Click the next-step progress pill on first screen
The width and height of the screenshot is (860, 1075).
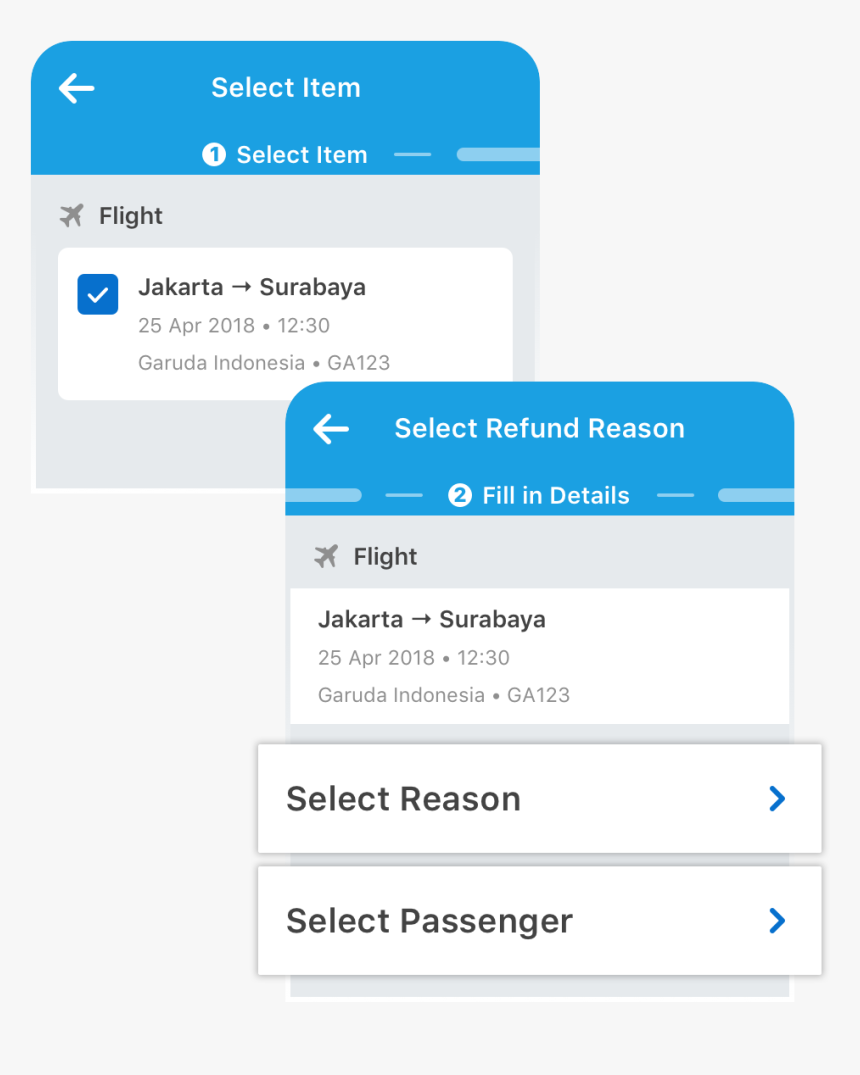click(x=498, y=155)
